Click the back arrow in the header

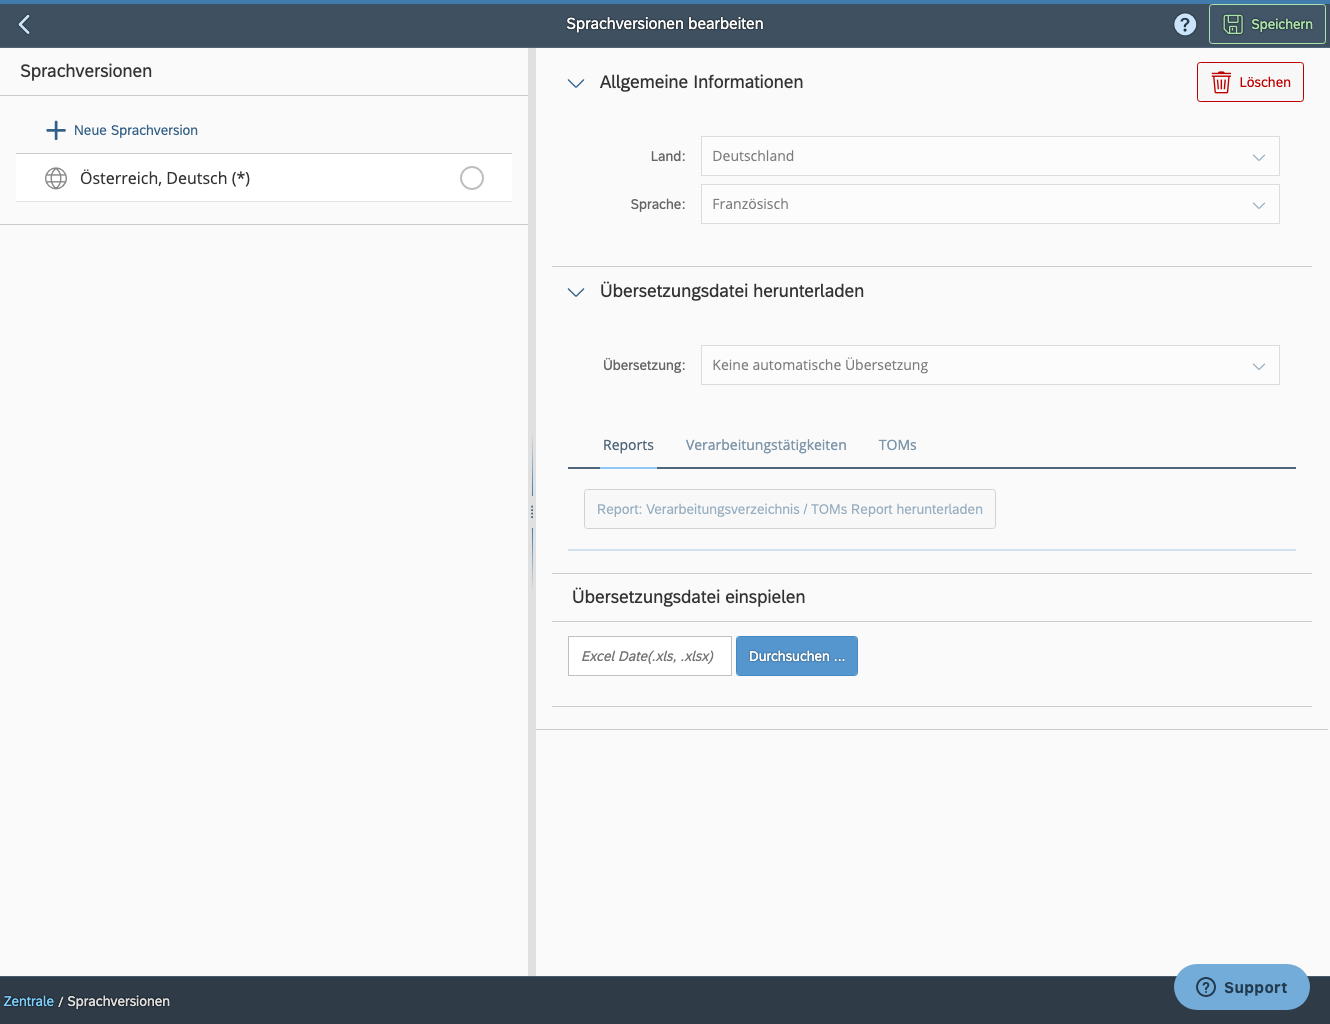(x=24, y=23)
